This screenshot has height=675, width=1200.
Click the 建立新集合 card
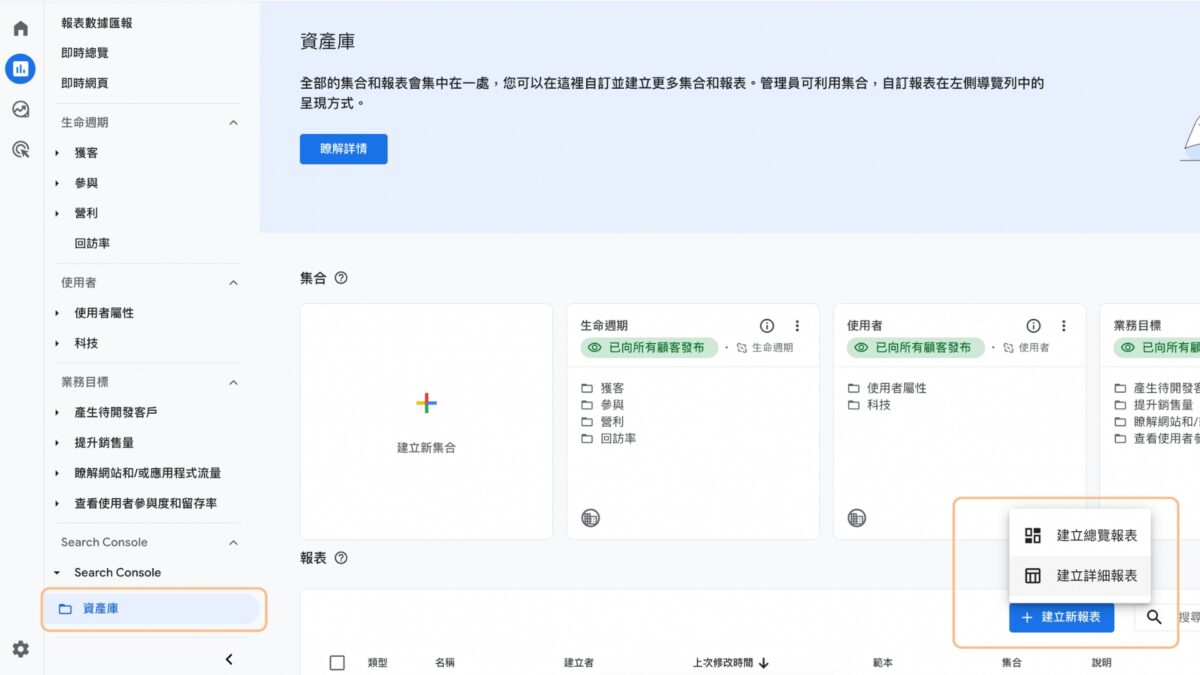coord(426,421)
